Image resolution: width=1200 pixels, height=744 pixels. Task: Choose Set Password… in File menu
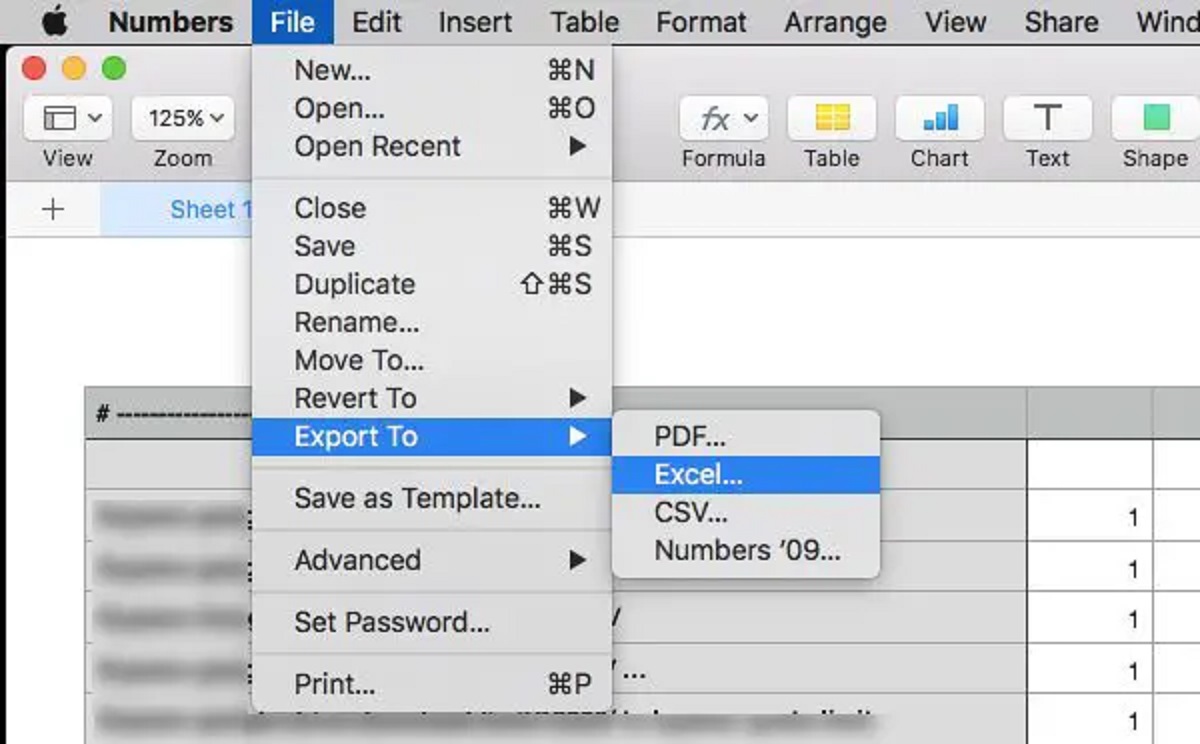point(392,622)
